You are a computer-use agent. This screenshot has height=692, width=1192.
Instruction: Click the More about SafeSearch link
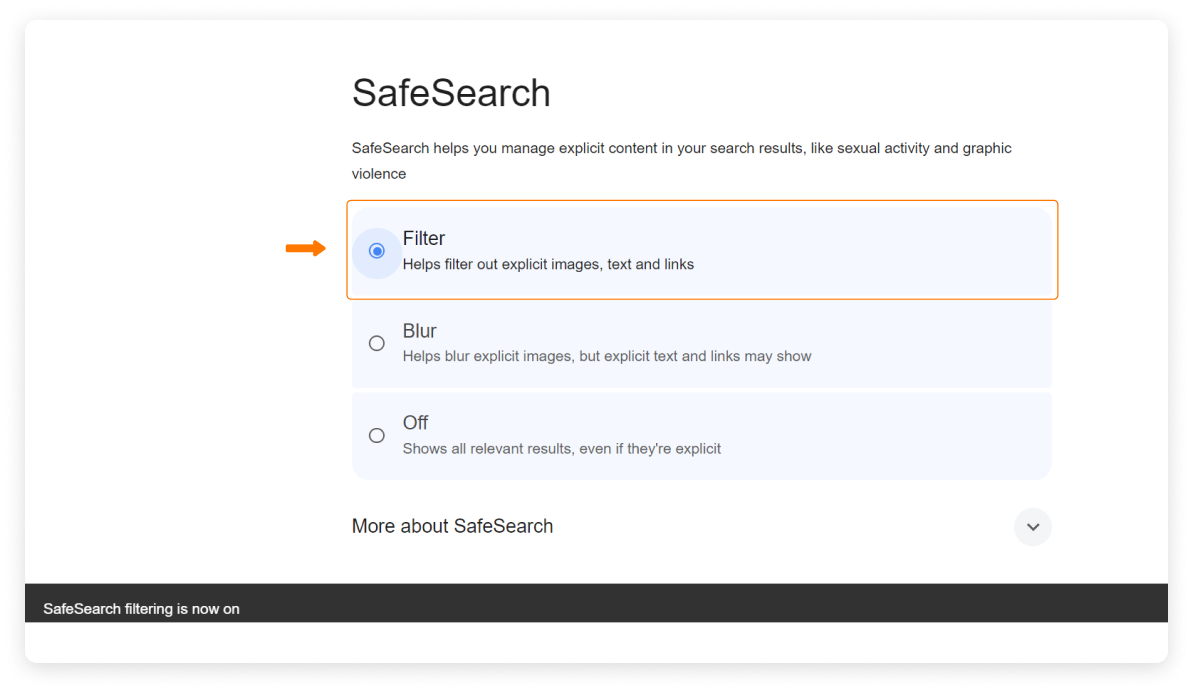452,526
